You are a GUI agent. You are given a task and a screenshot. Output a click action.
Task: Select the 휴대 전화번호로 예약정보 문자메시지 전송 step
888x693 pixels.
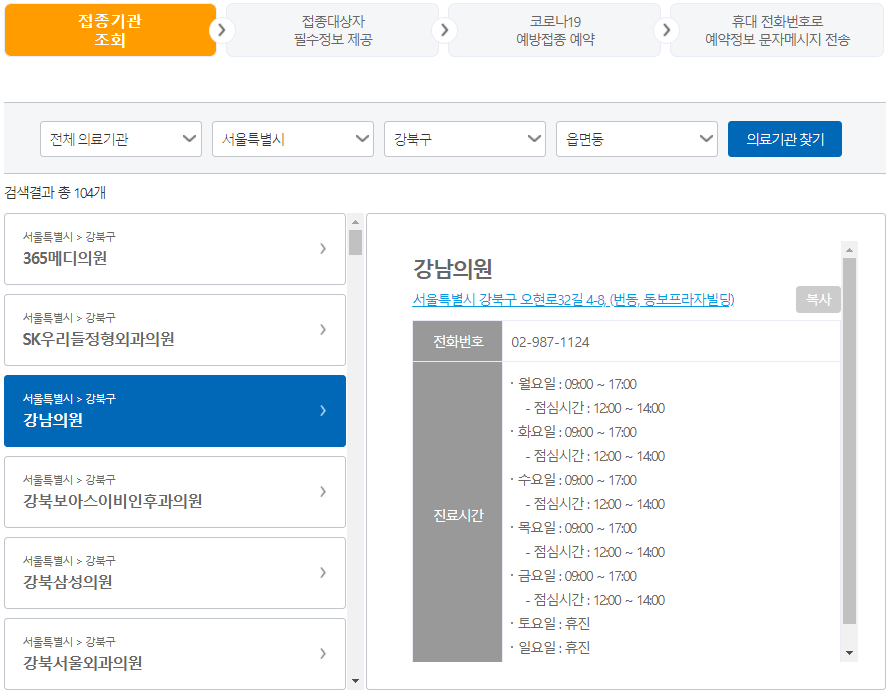[x=777, y=30]
